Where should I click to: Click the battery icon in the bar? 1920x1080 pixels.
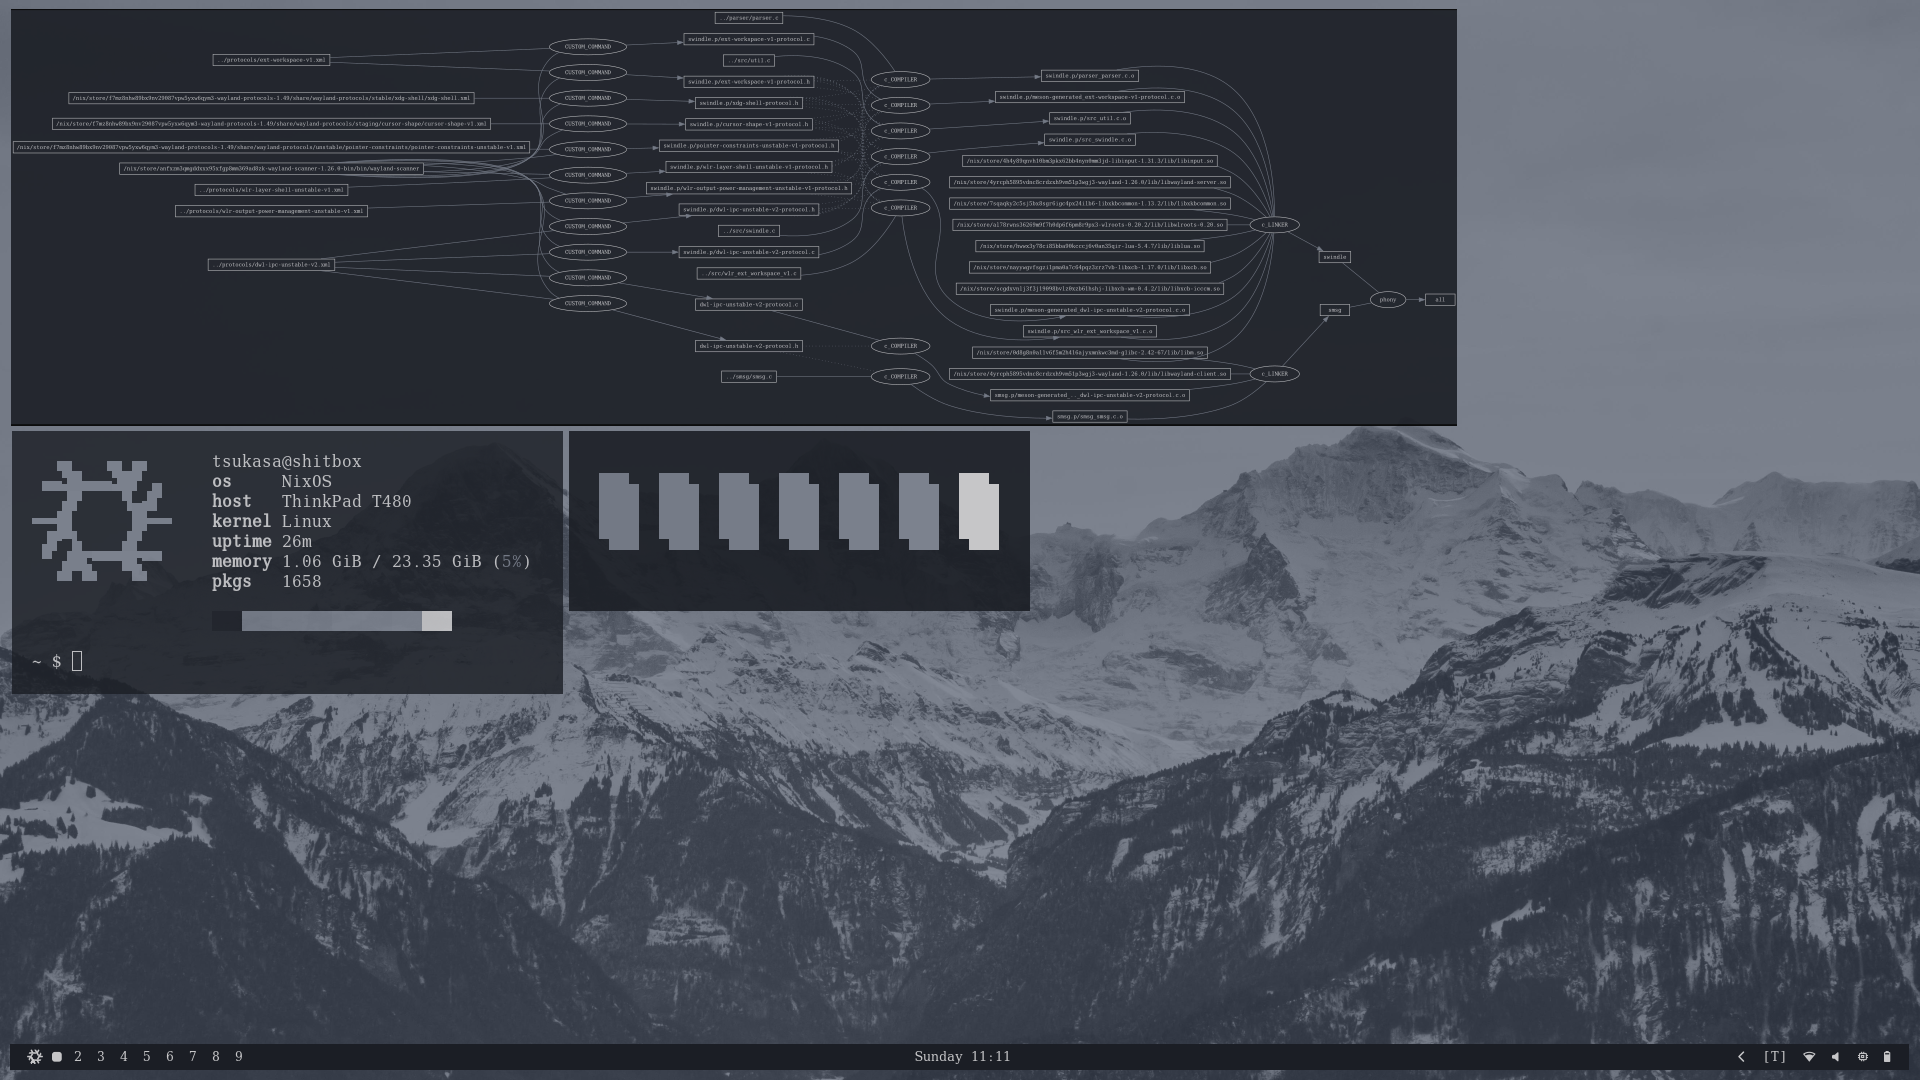(x=1887, y=1057)
